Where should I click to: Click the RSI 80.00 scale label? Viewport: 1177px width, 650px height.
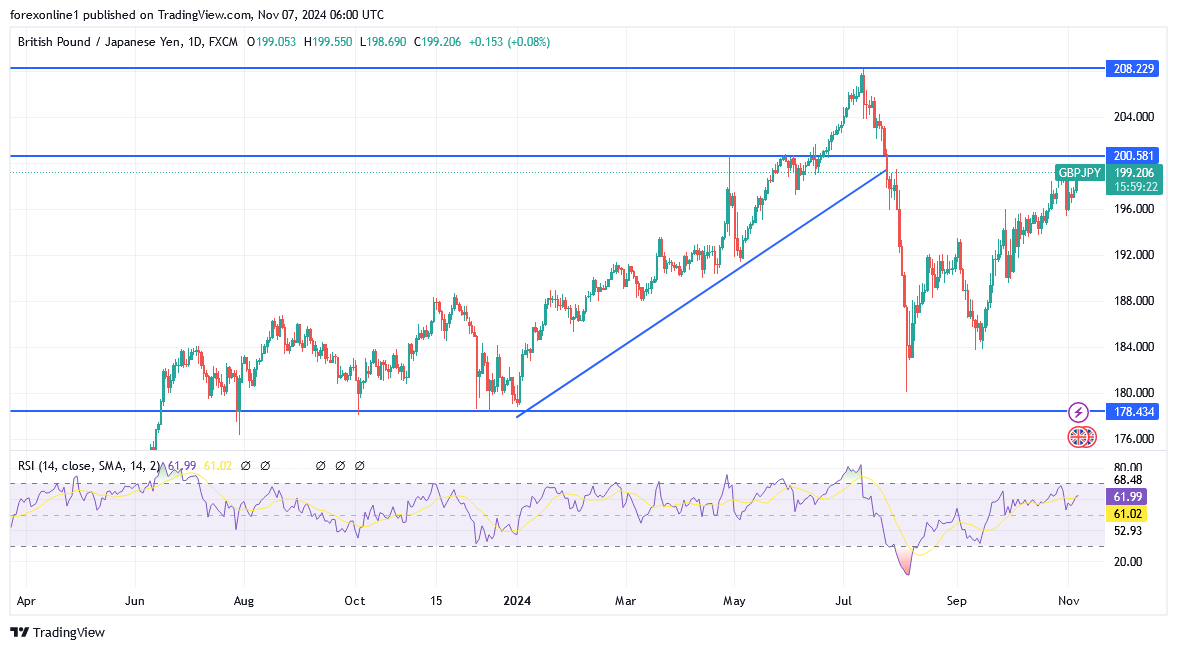coord(1127,467)
